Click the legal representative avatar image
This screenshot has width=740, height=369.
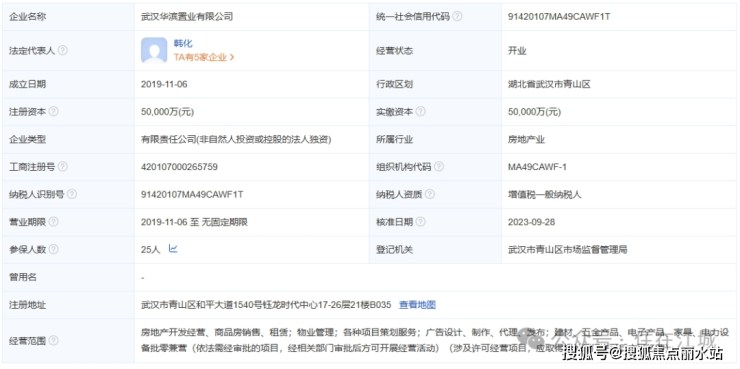click(154, 50)
